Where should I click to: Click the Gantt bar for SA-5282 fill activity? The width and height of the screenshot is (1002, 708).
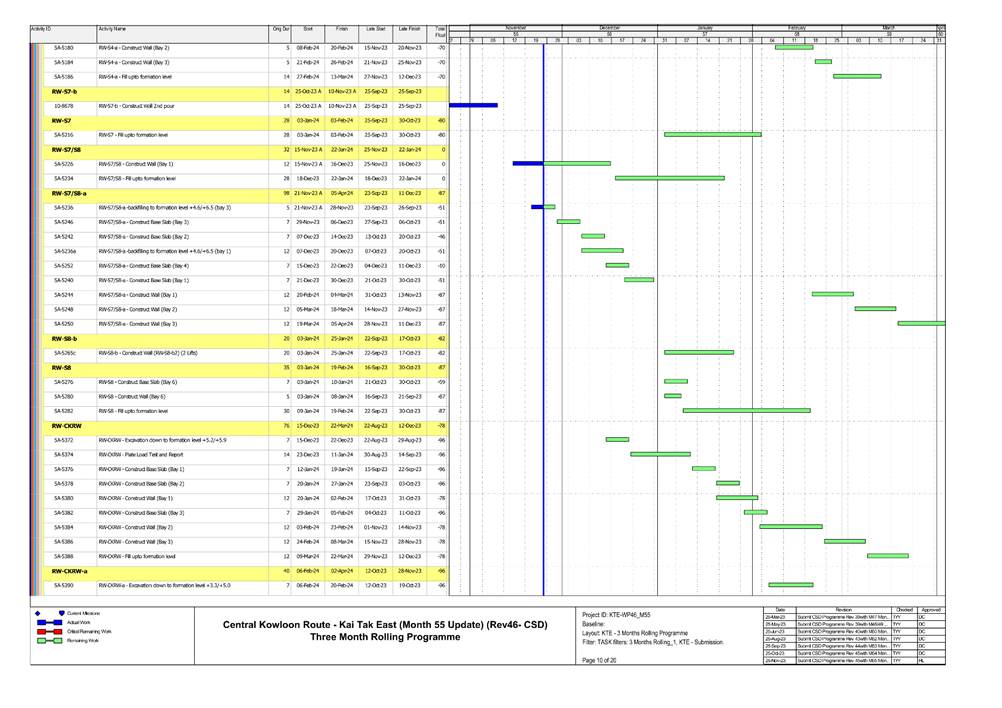coord(746,410)
